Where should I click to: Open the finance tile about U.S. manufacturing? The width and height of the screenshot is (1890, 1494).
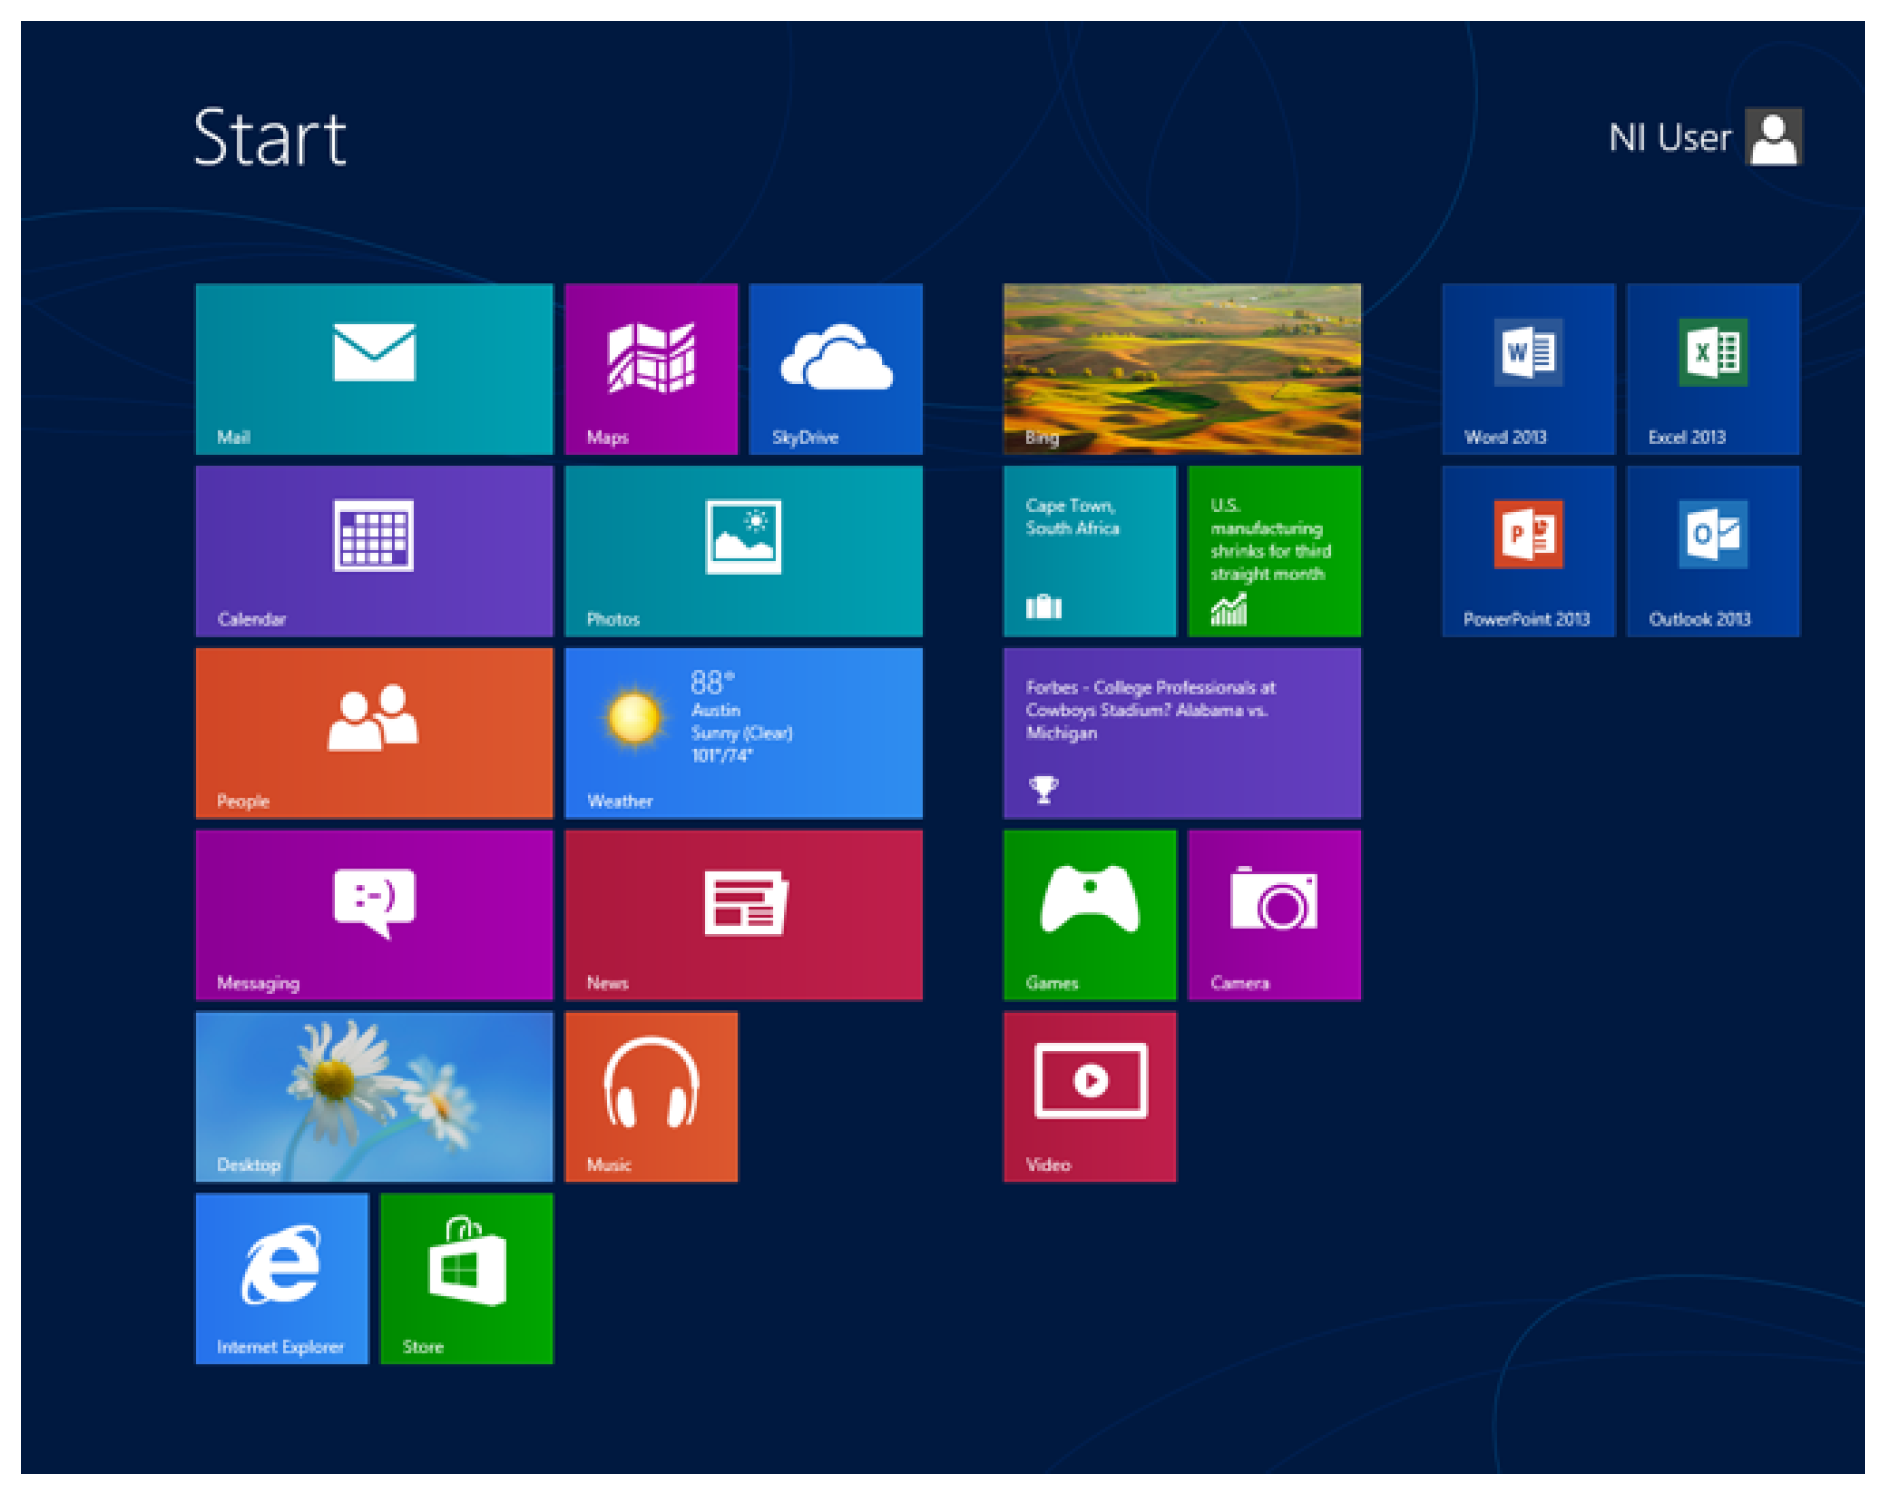tap(1275, 551)
